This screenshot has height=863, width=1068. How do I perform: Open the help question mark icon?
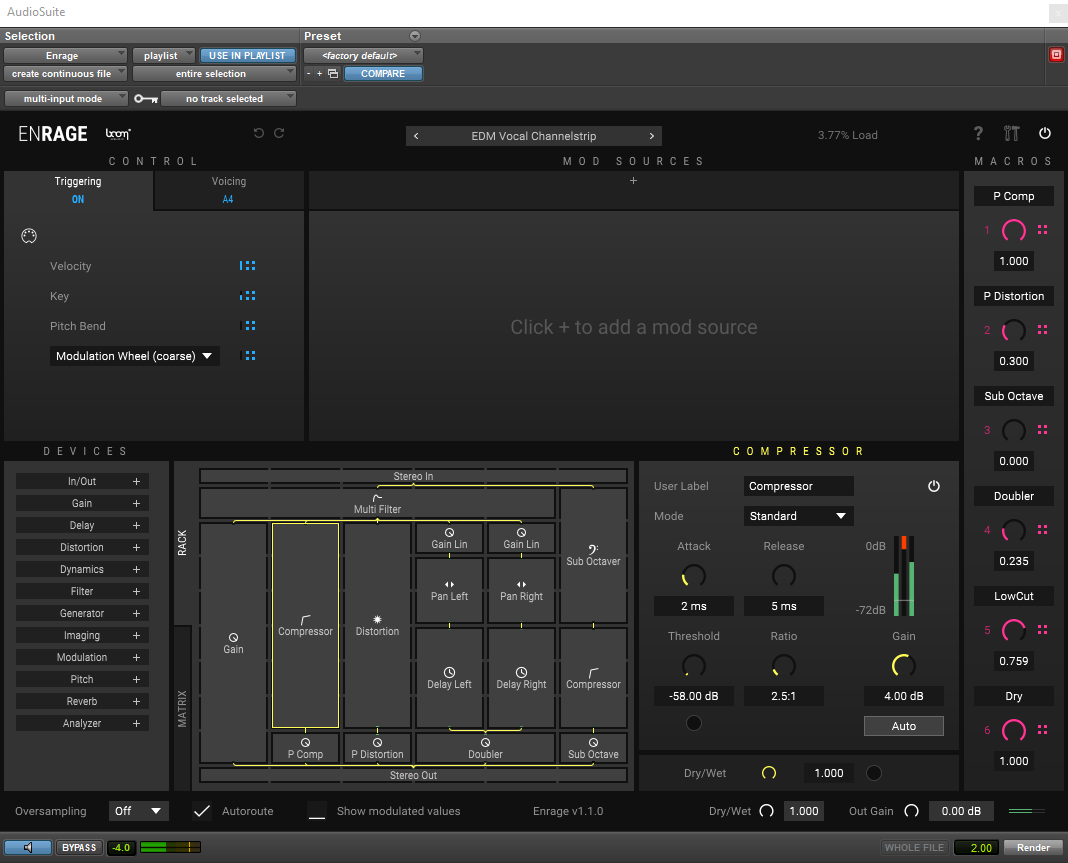pos(978,134)
